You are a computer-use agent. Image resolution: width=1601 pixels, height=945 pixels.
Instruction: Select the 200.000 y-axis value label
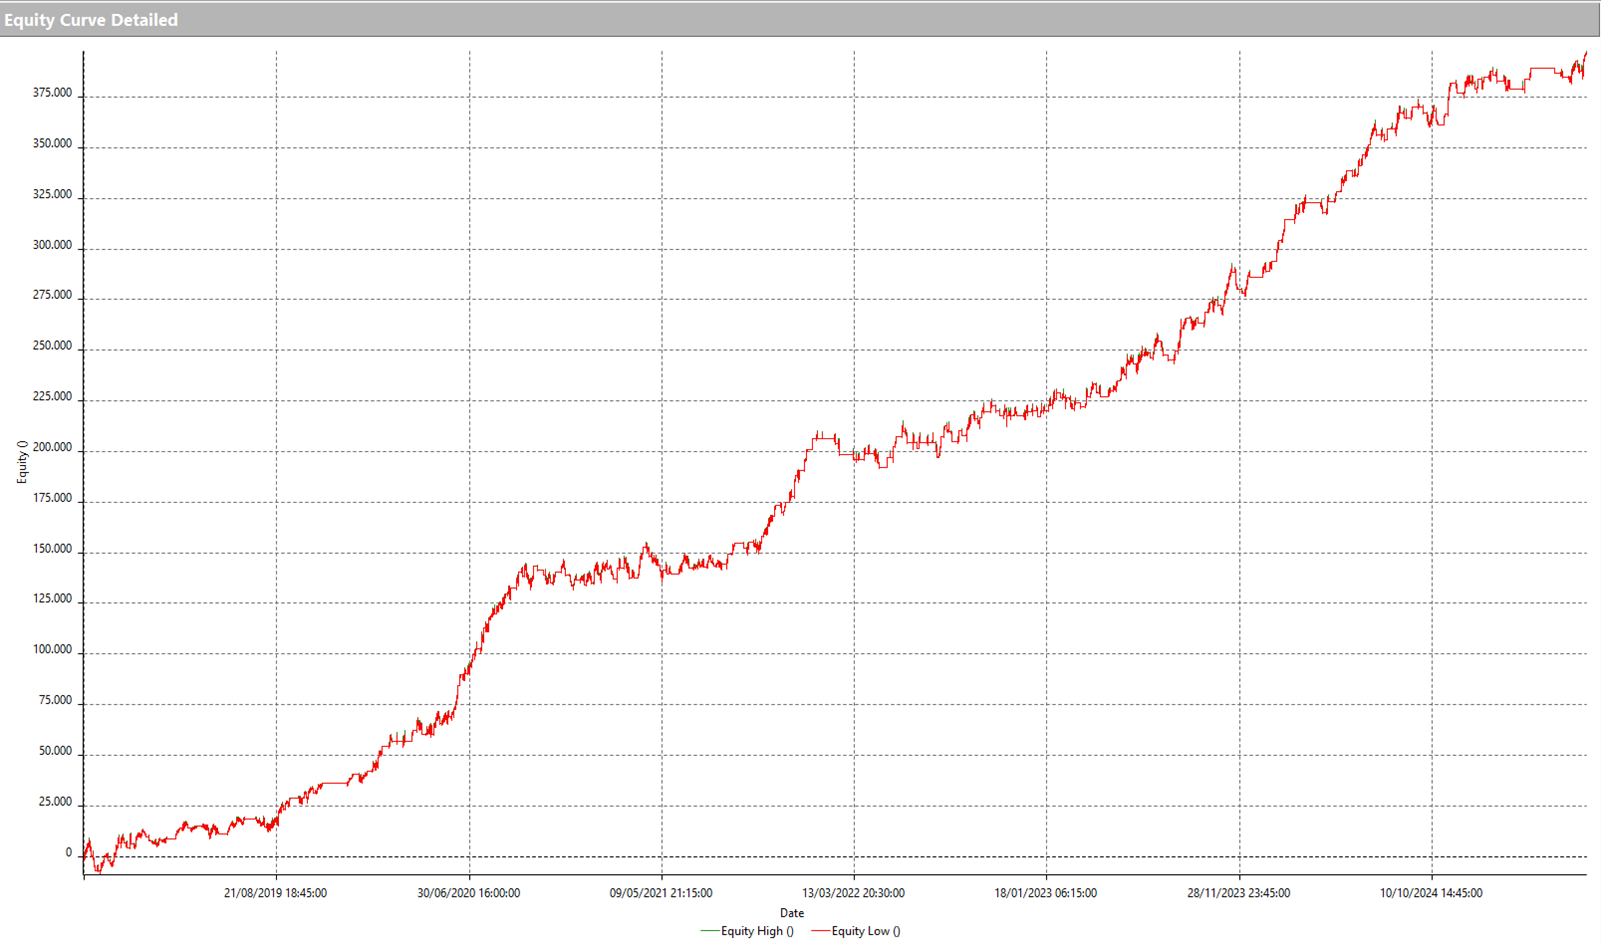point(52,448)
